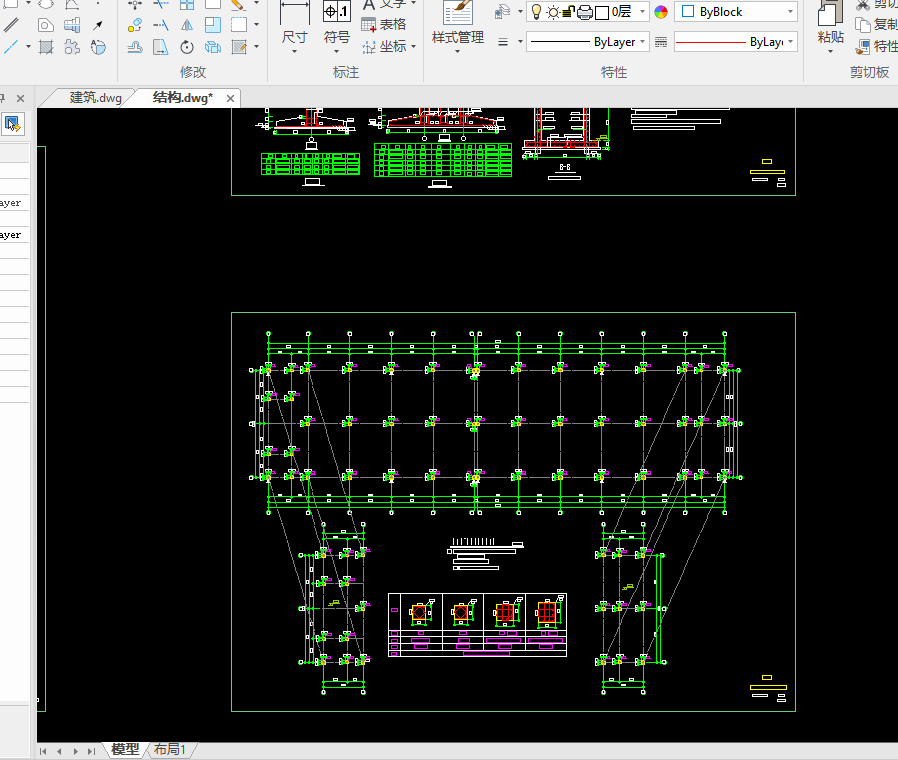Viewport: 898px width, 760px height.
Task: Select the black arrow tool
Action: point(98,25)
